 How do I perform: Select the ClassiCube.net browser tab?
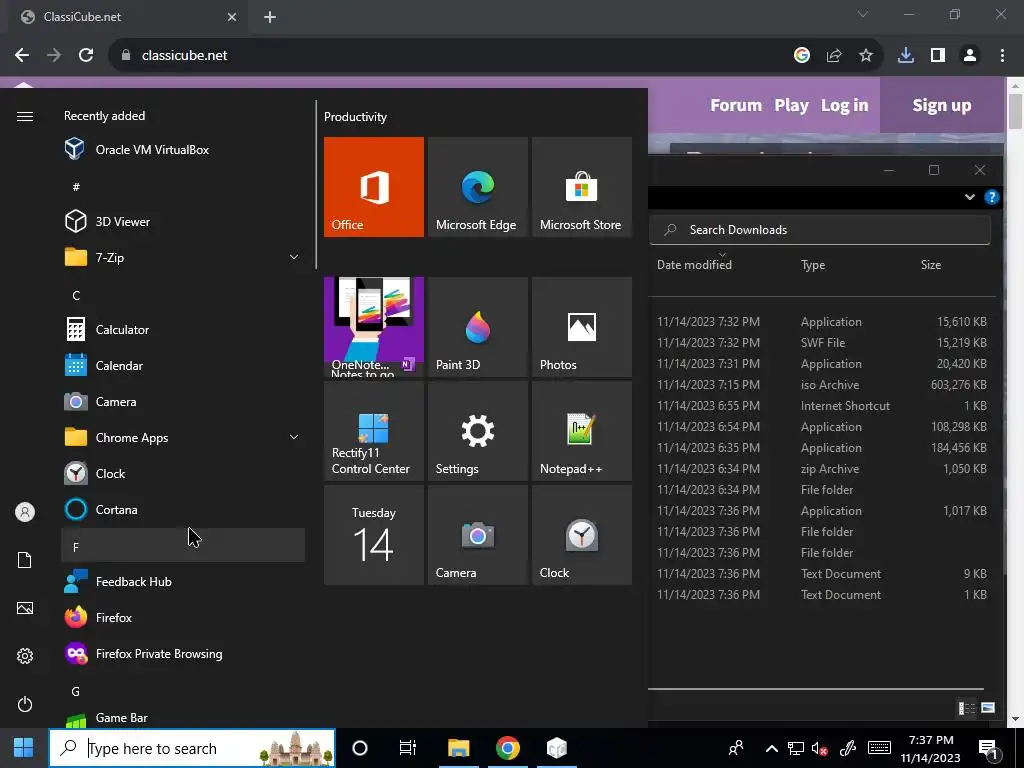coord(129,17)
